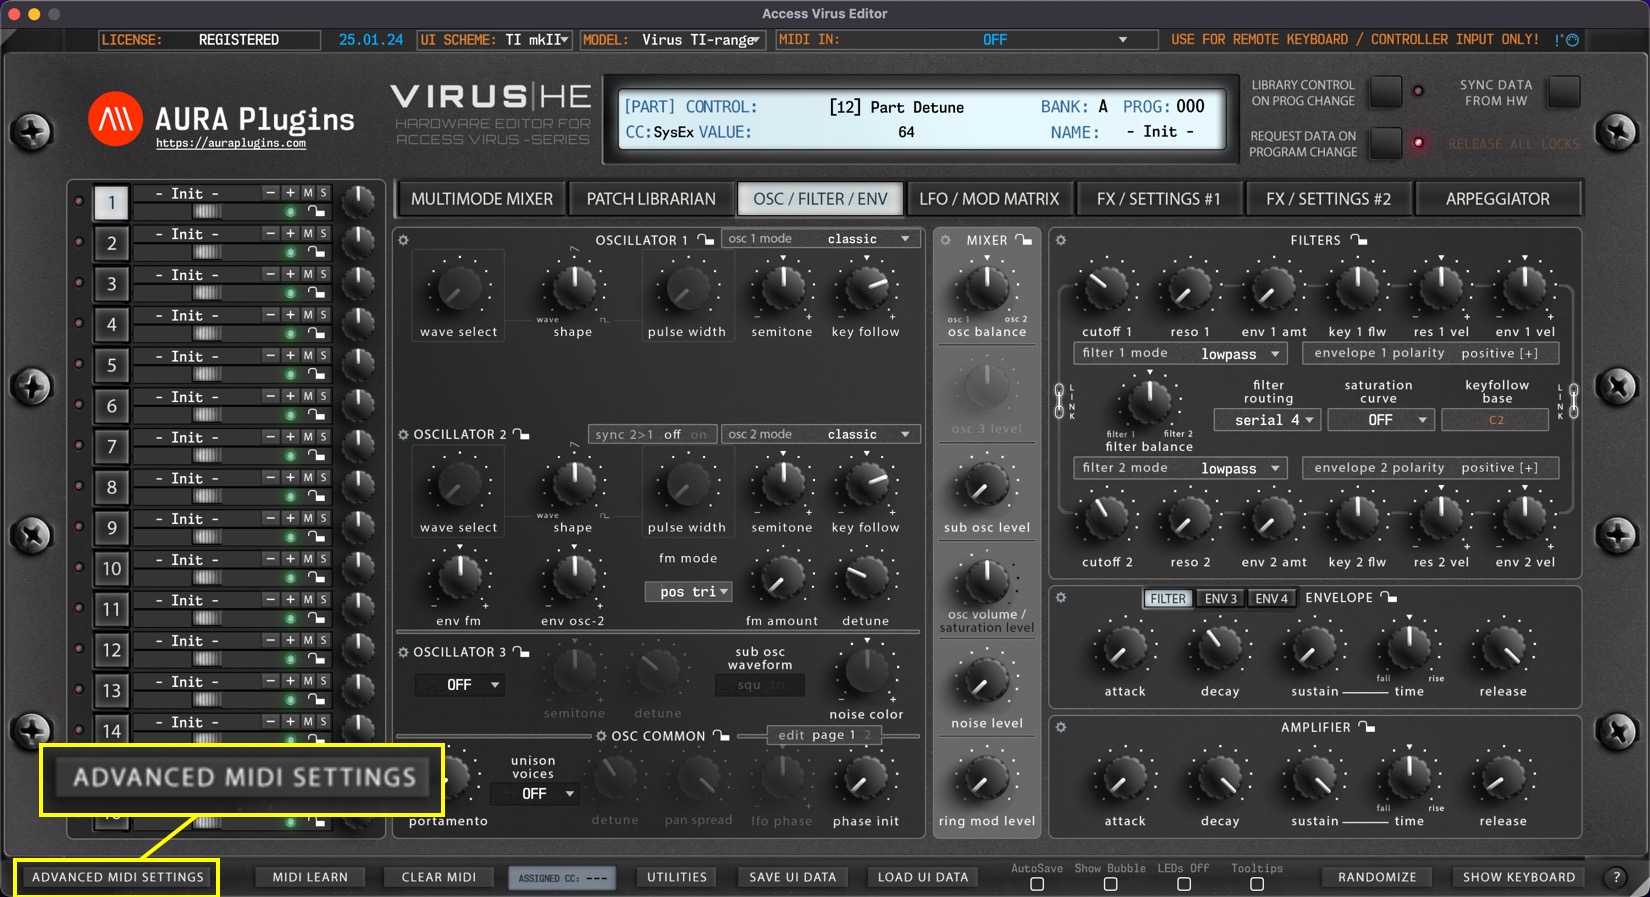Enable the AutoSave checkbox
Screen dimensions: 1650x897
tap(1037, 884)
